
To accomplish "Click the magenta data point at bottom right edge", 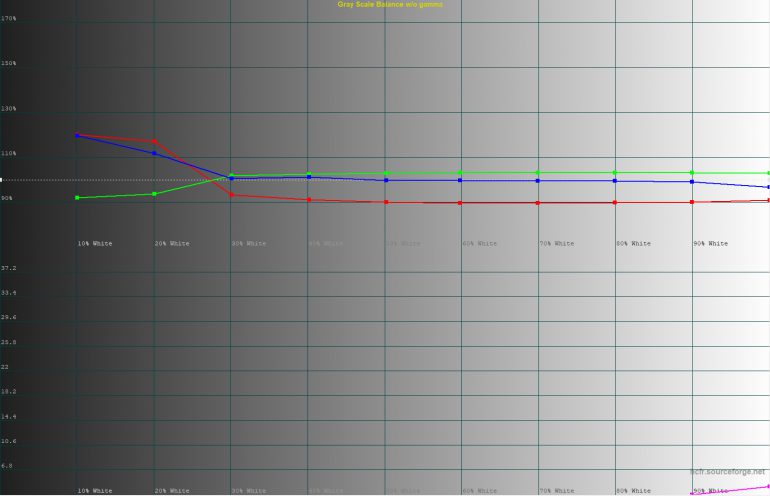I will 767,487.
